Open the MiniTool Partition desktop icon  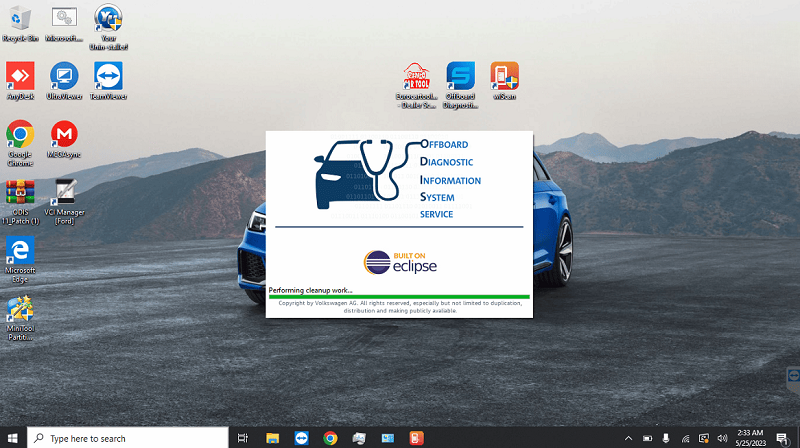(x=20, y=318)
